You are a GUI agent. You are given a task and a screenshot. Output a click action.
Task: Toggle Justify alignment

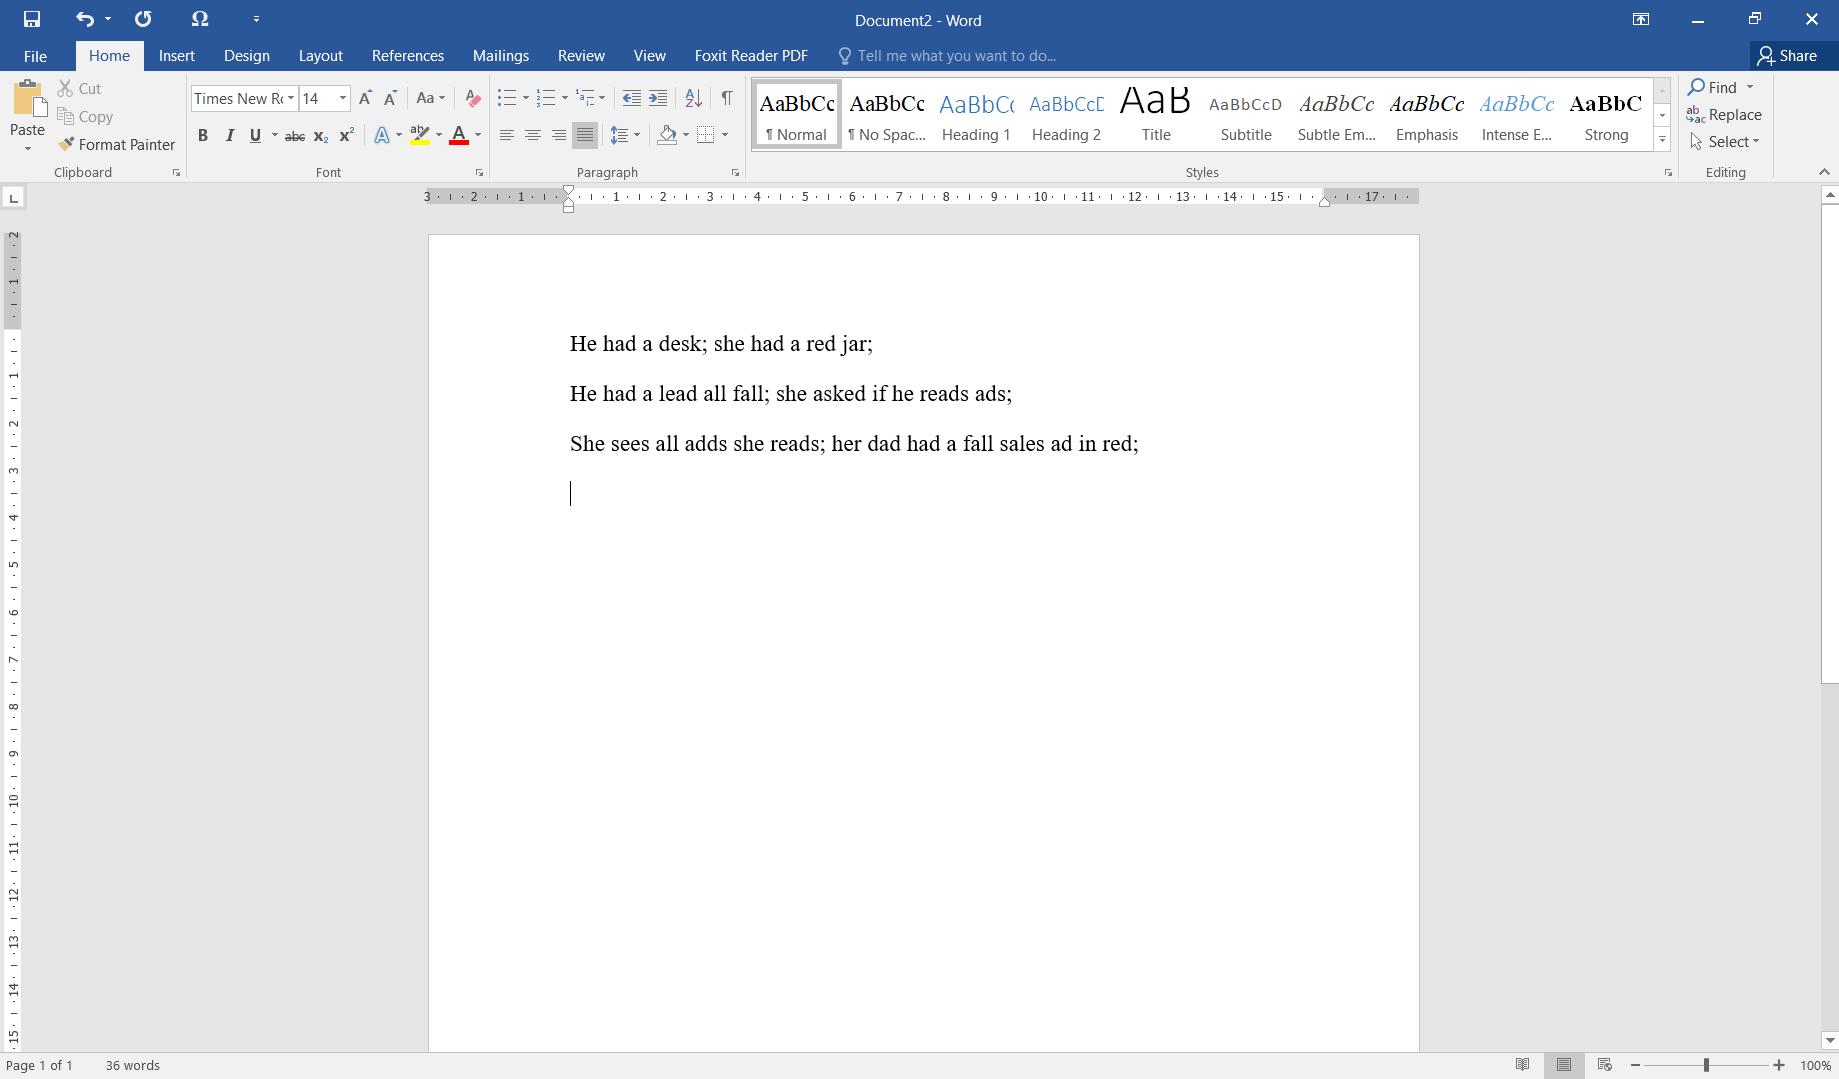click(585, 135)
